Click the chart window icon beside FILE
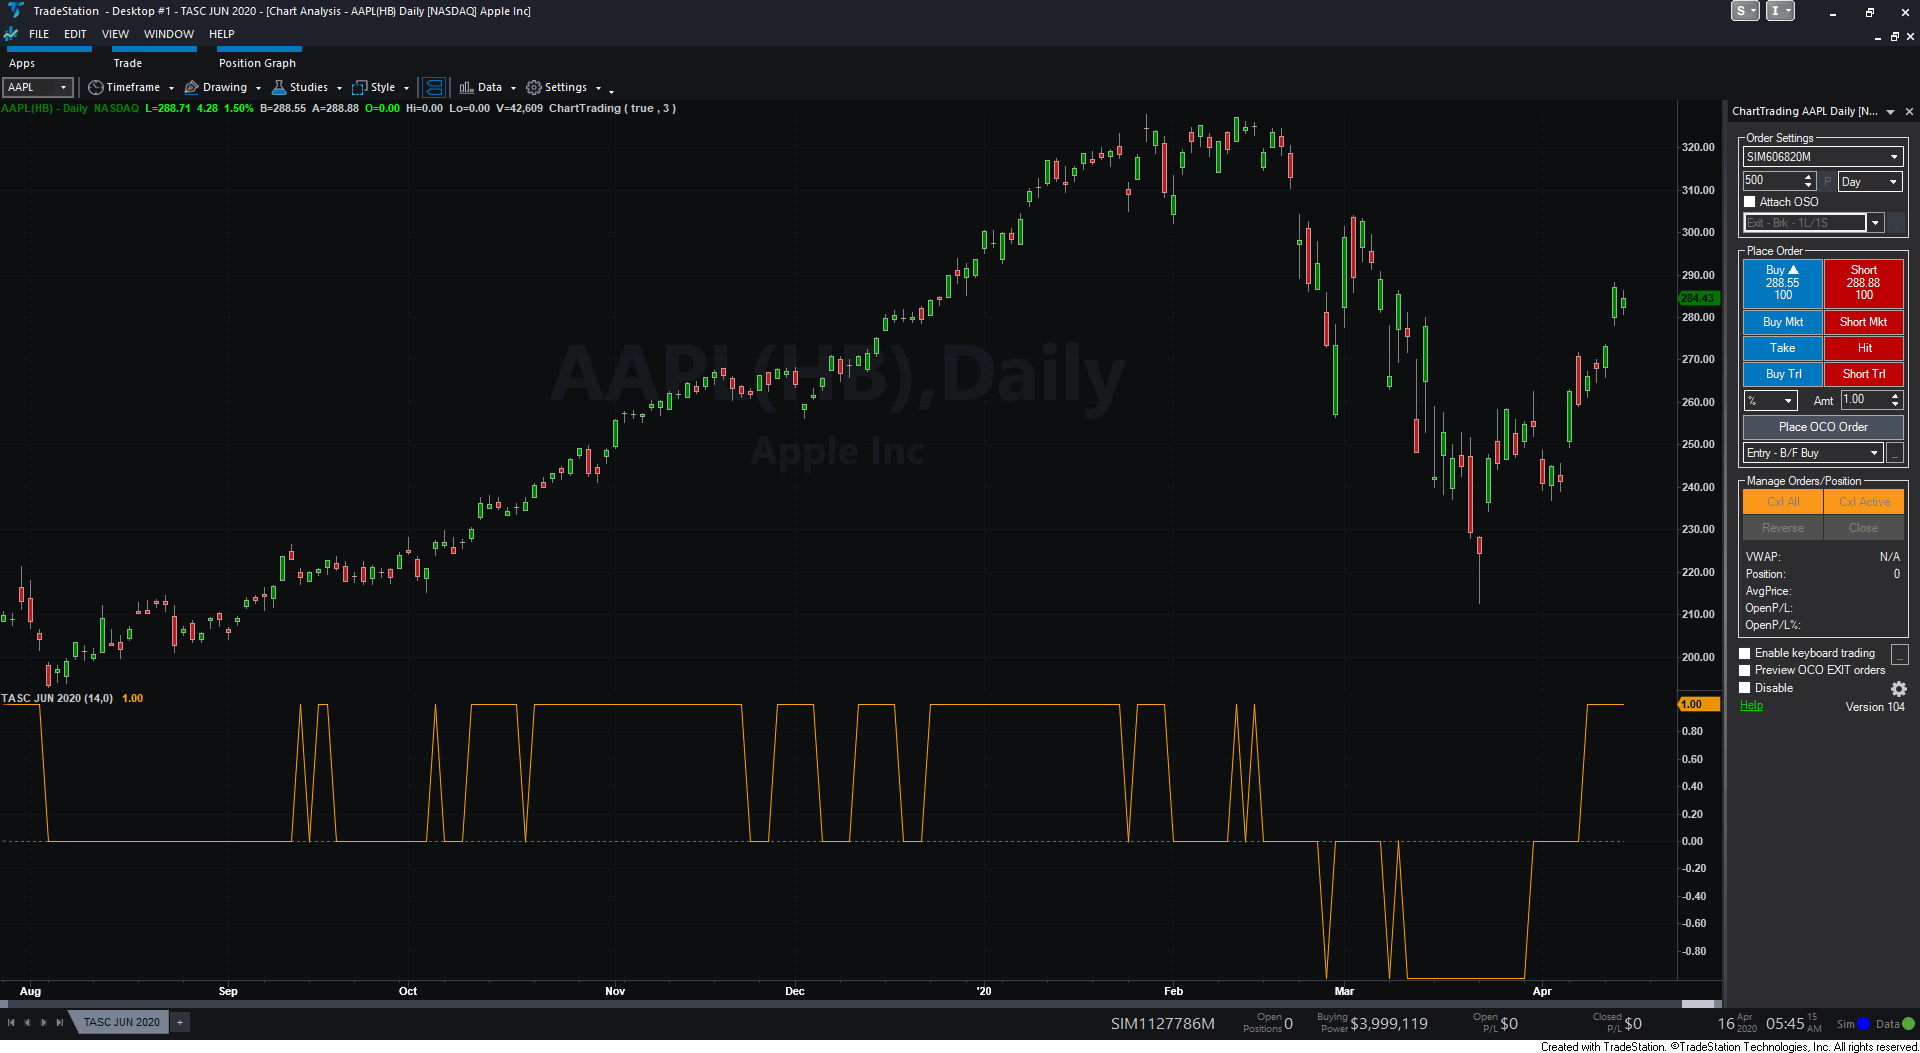 (11, 34)
